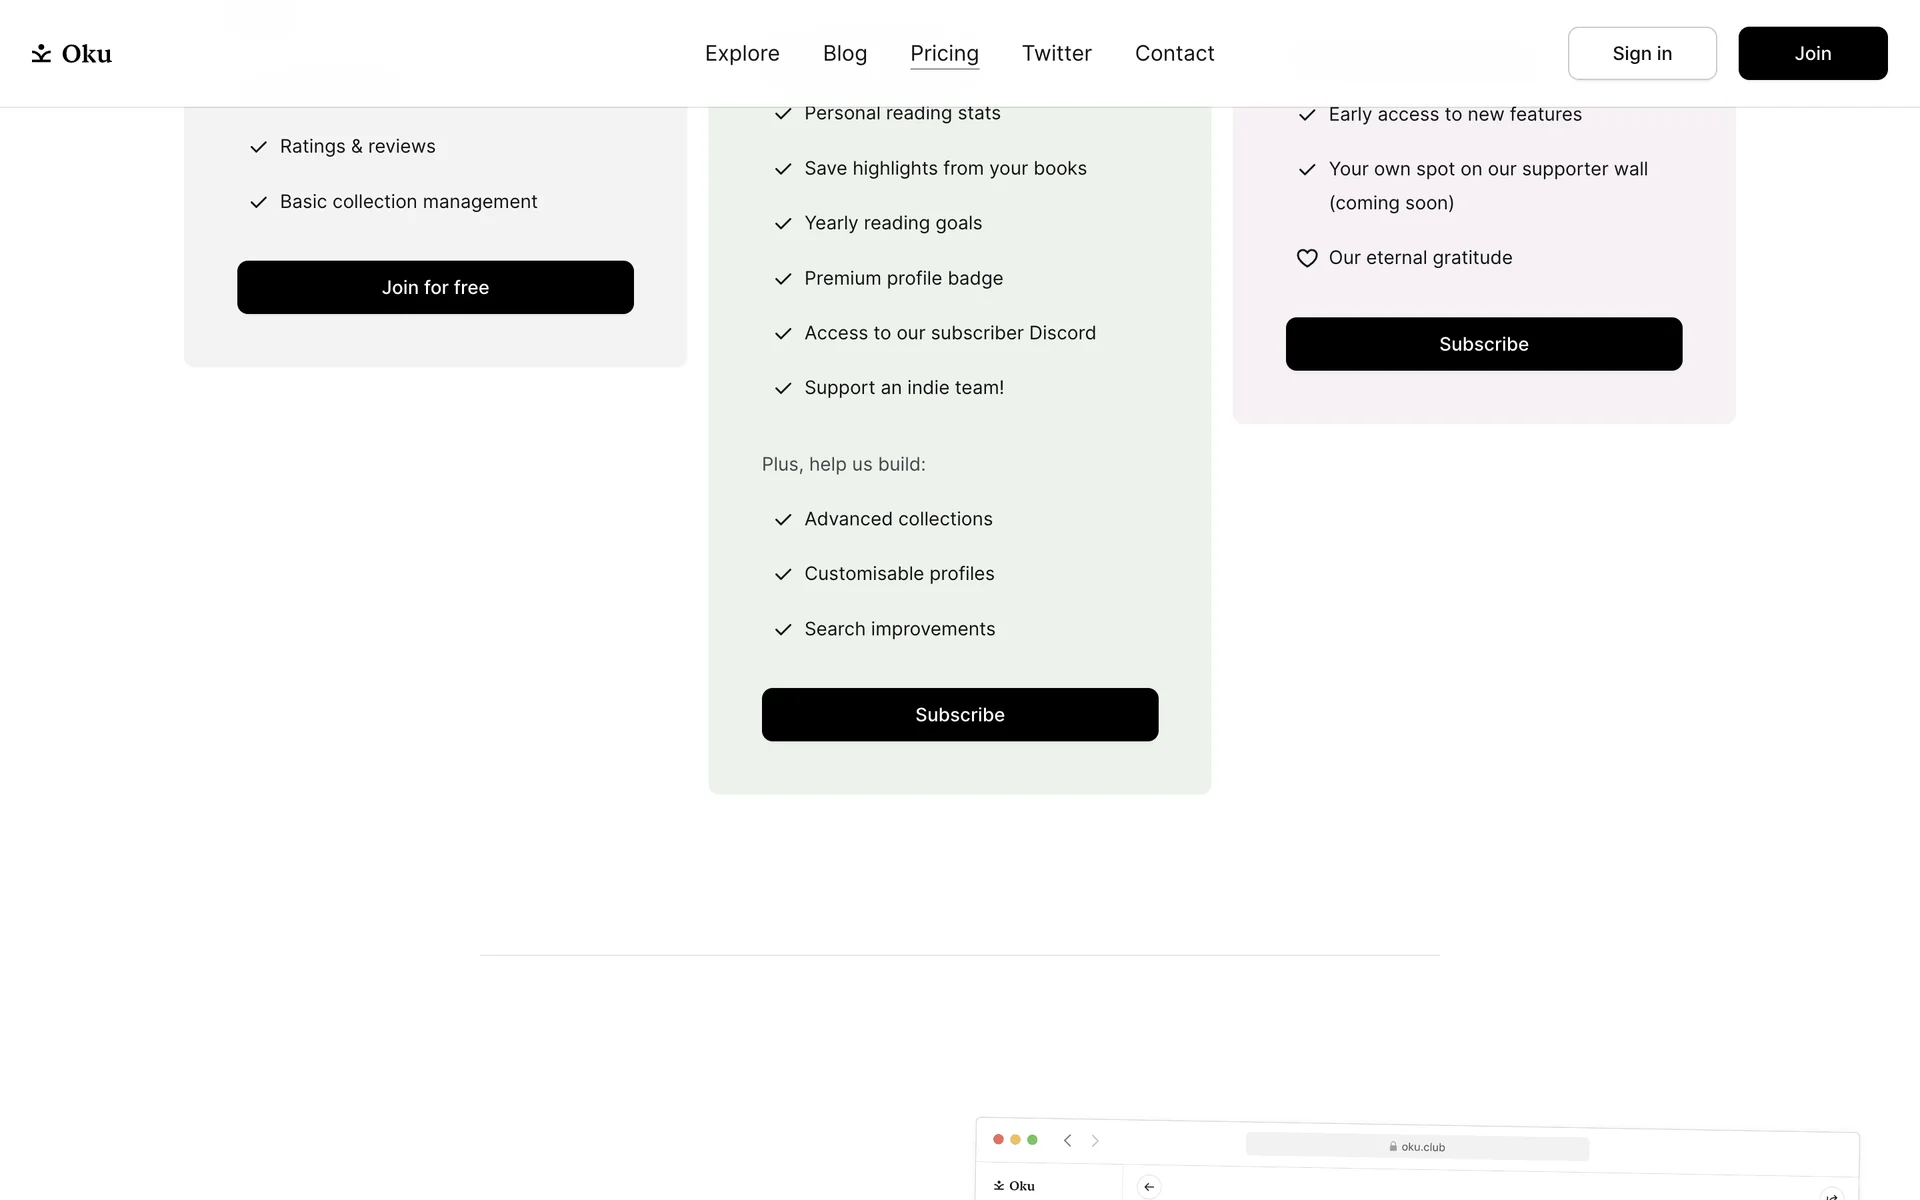
Task: Go to the Blog page
Action: pyautogui.click(x=845, y=54)
